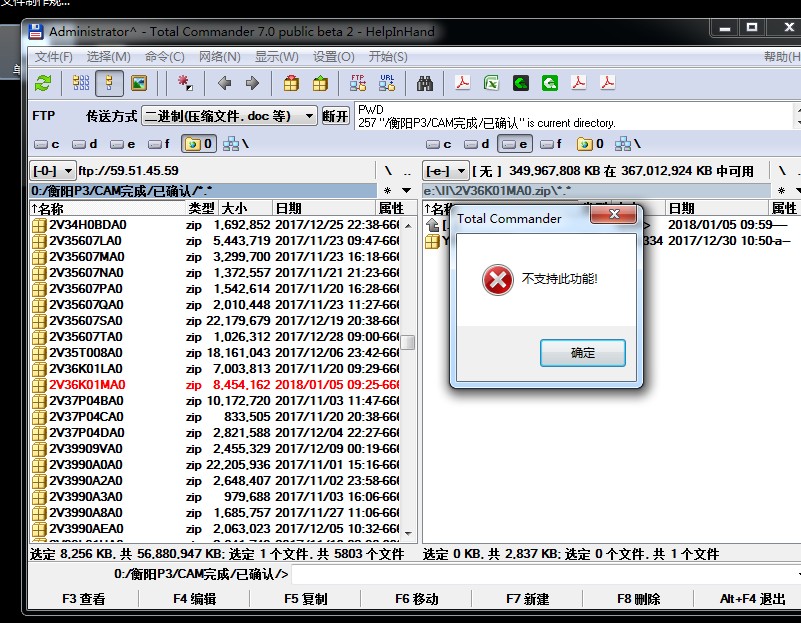801x623 pixels.
Task: Click left panel scroll up arrow
Action: 408,225
